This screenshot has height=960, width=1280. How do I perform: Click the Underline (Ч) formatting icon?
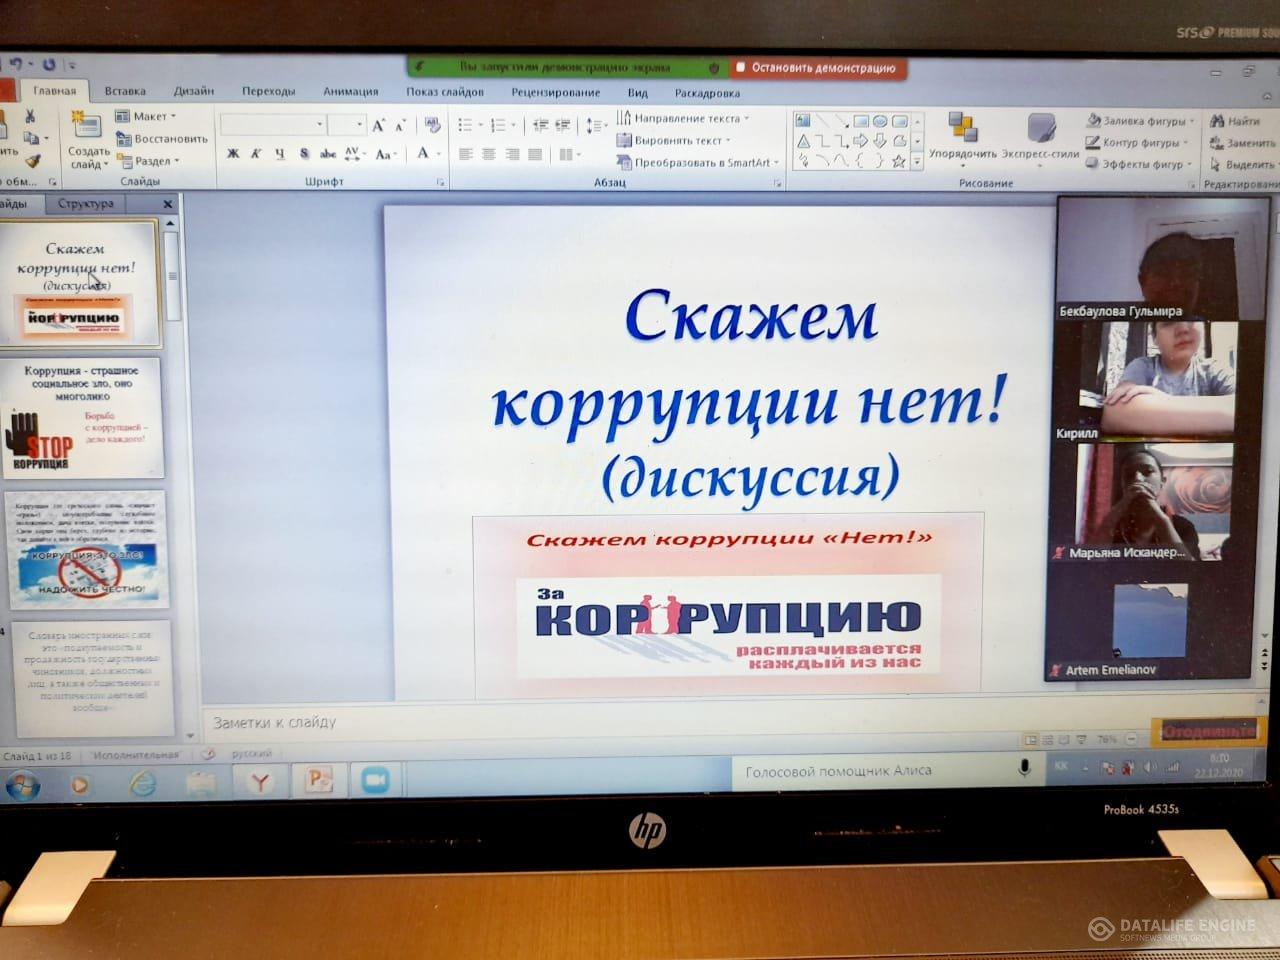[x=279, y=154]
